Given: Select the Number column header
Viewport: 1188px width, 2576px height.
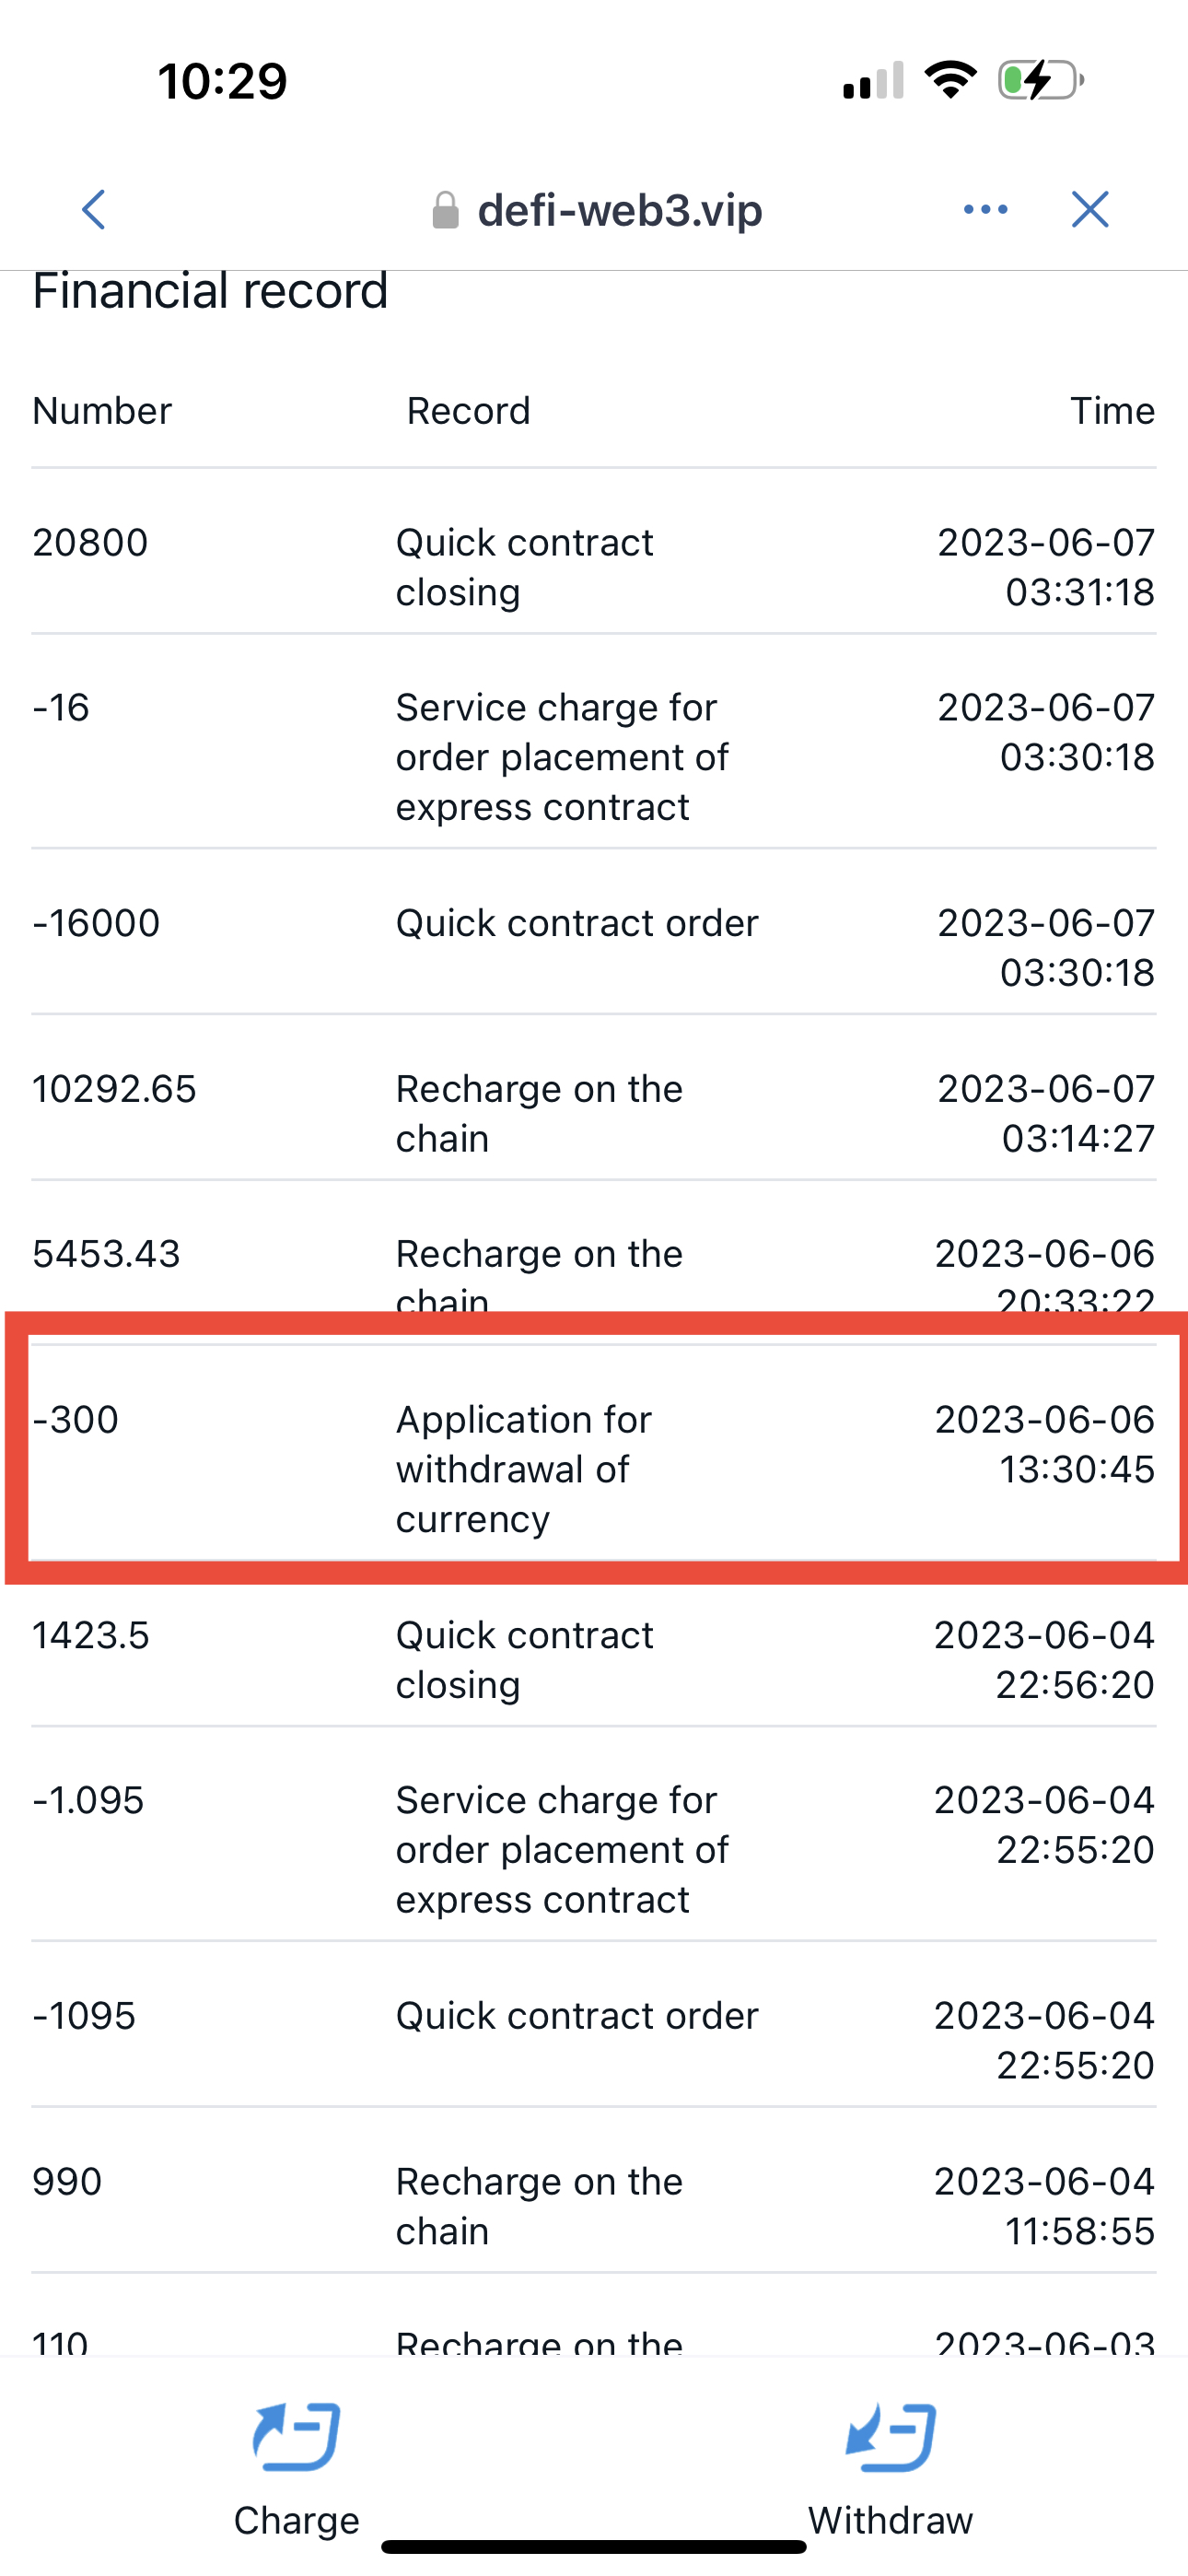Looking at the screenshot, I should point(102,411).
